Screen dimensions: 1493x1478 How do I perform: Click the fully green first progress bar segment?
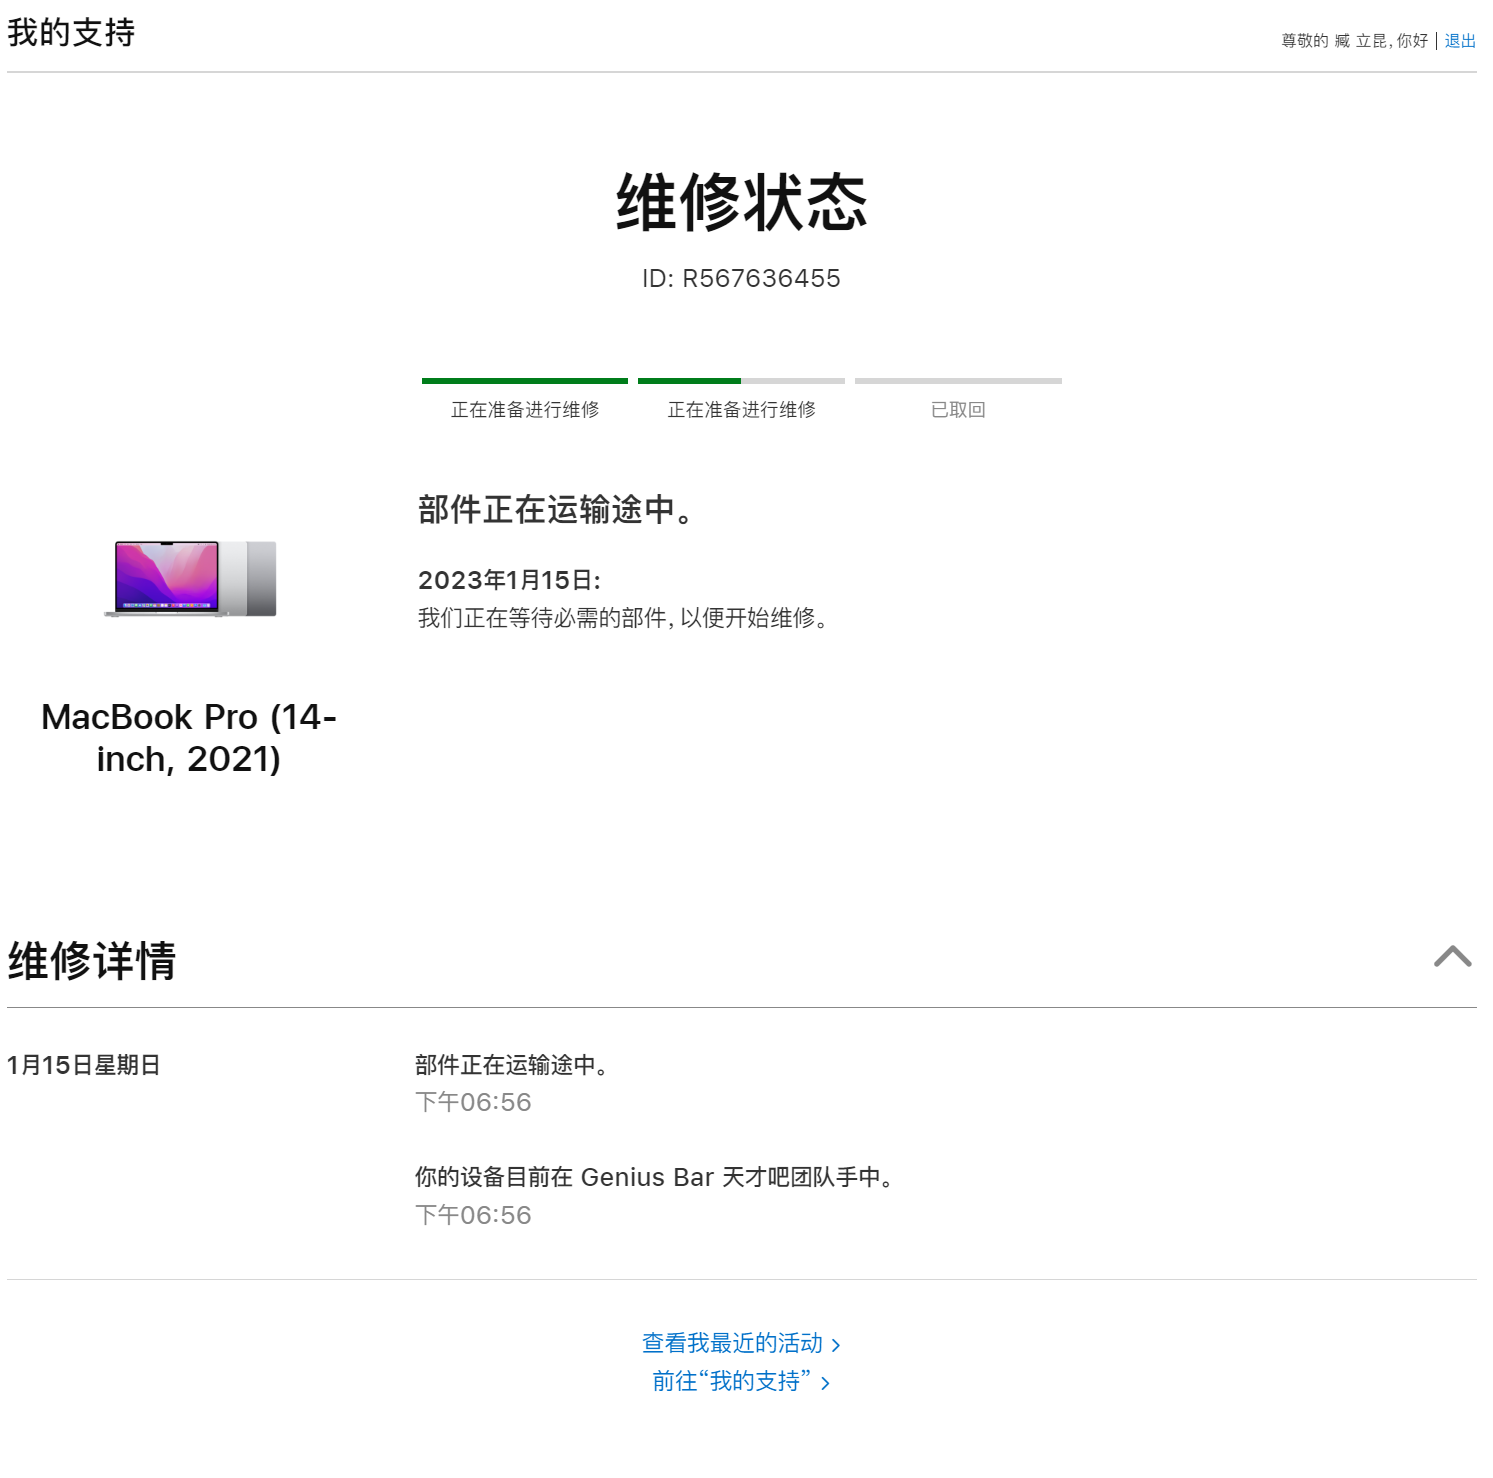click(x=524, y=381)
